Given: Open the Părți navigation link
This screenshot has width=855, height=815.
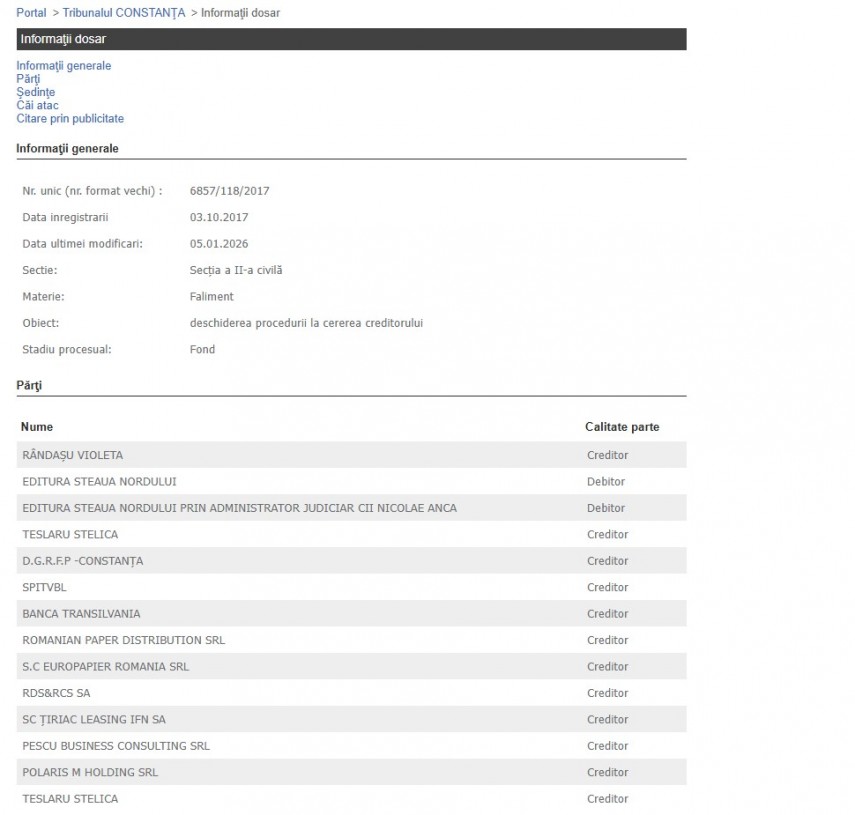Looking at the screenshot, I should (28, 79).
